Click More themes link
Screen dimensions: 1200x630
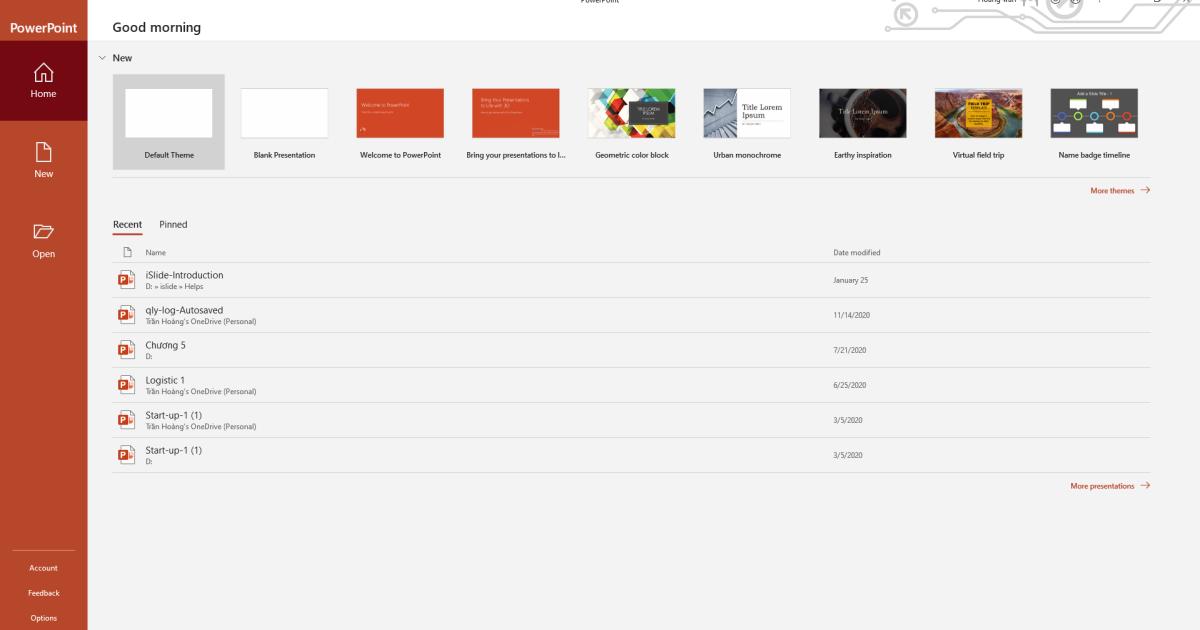pyautogui.click(x=1120, y=190)
